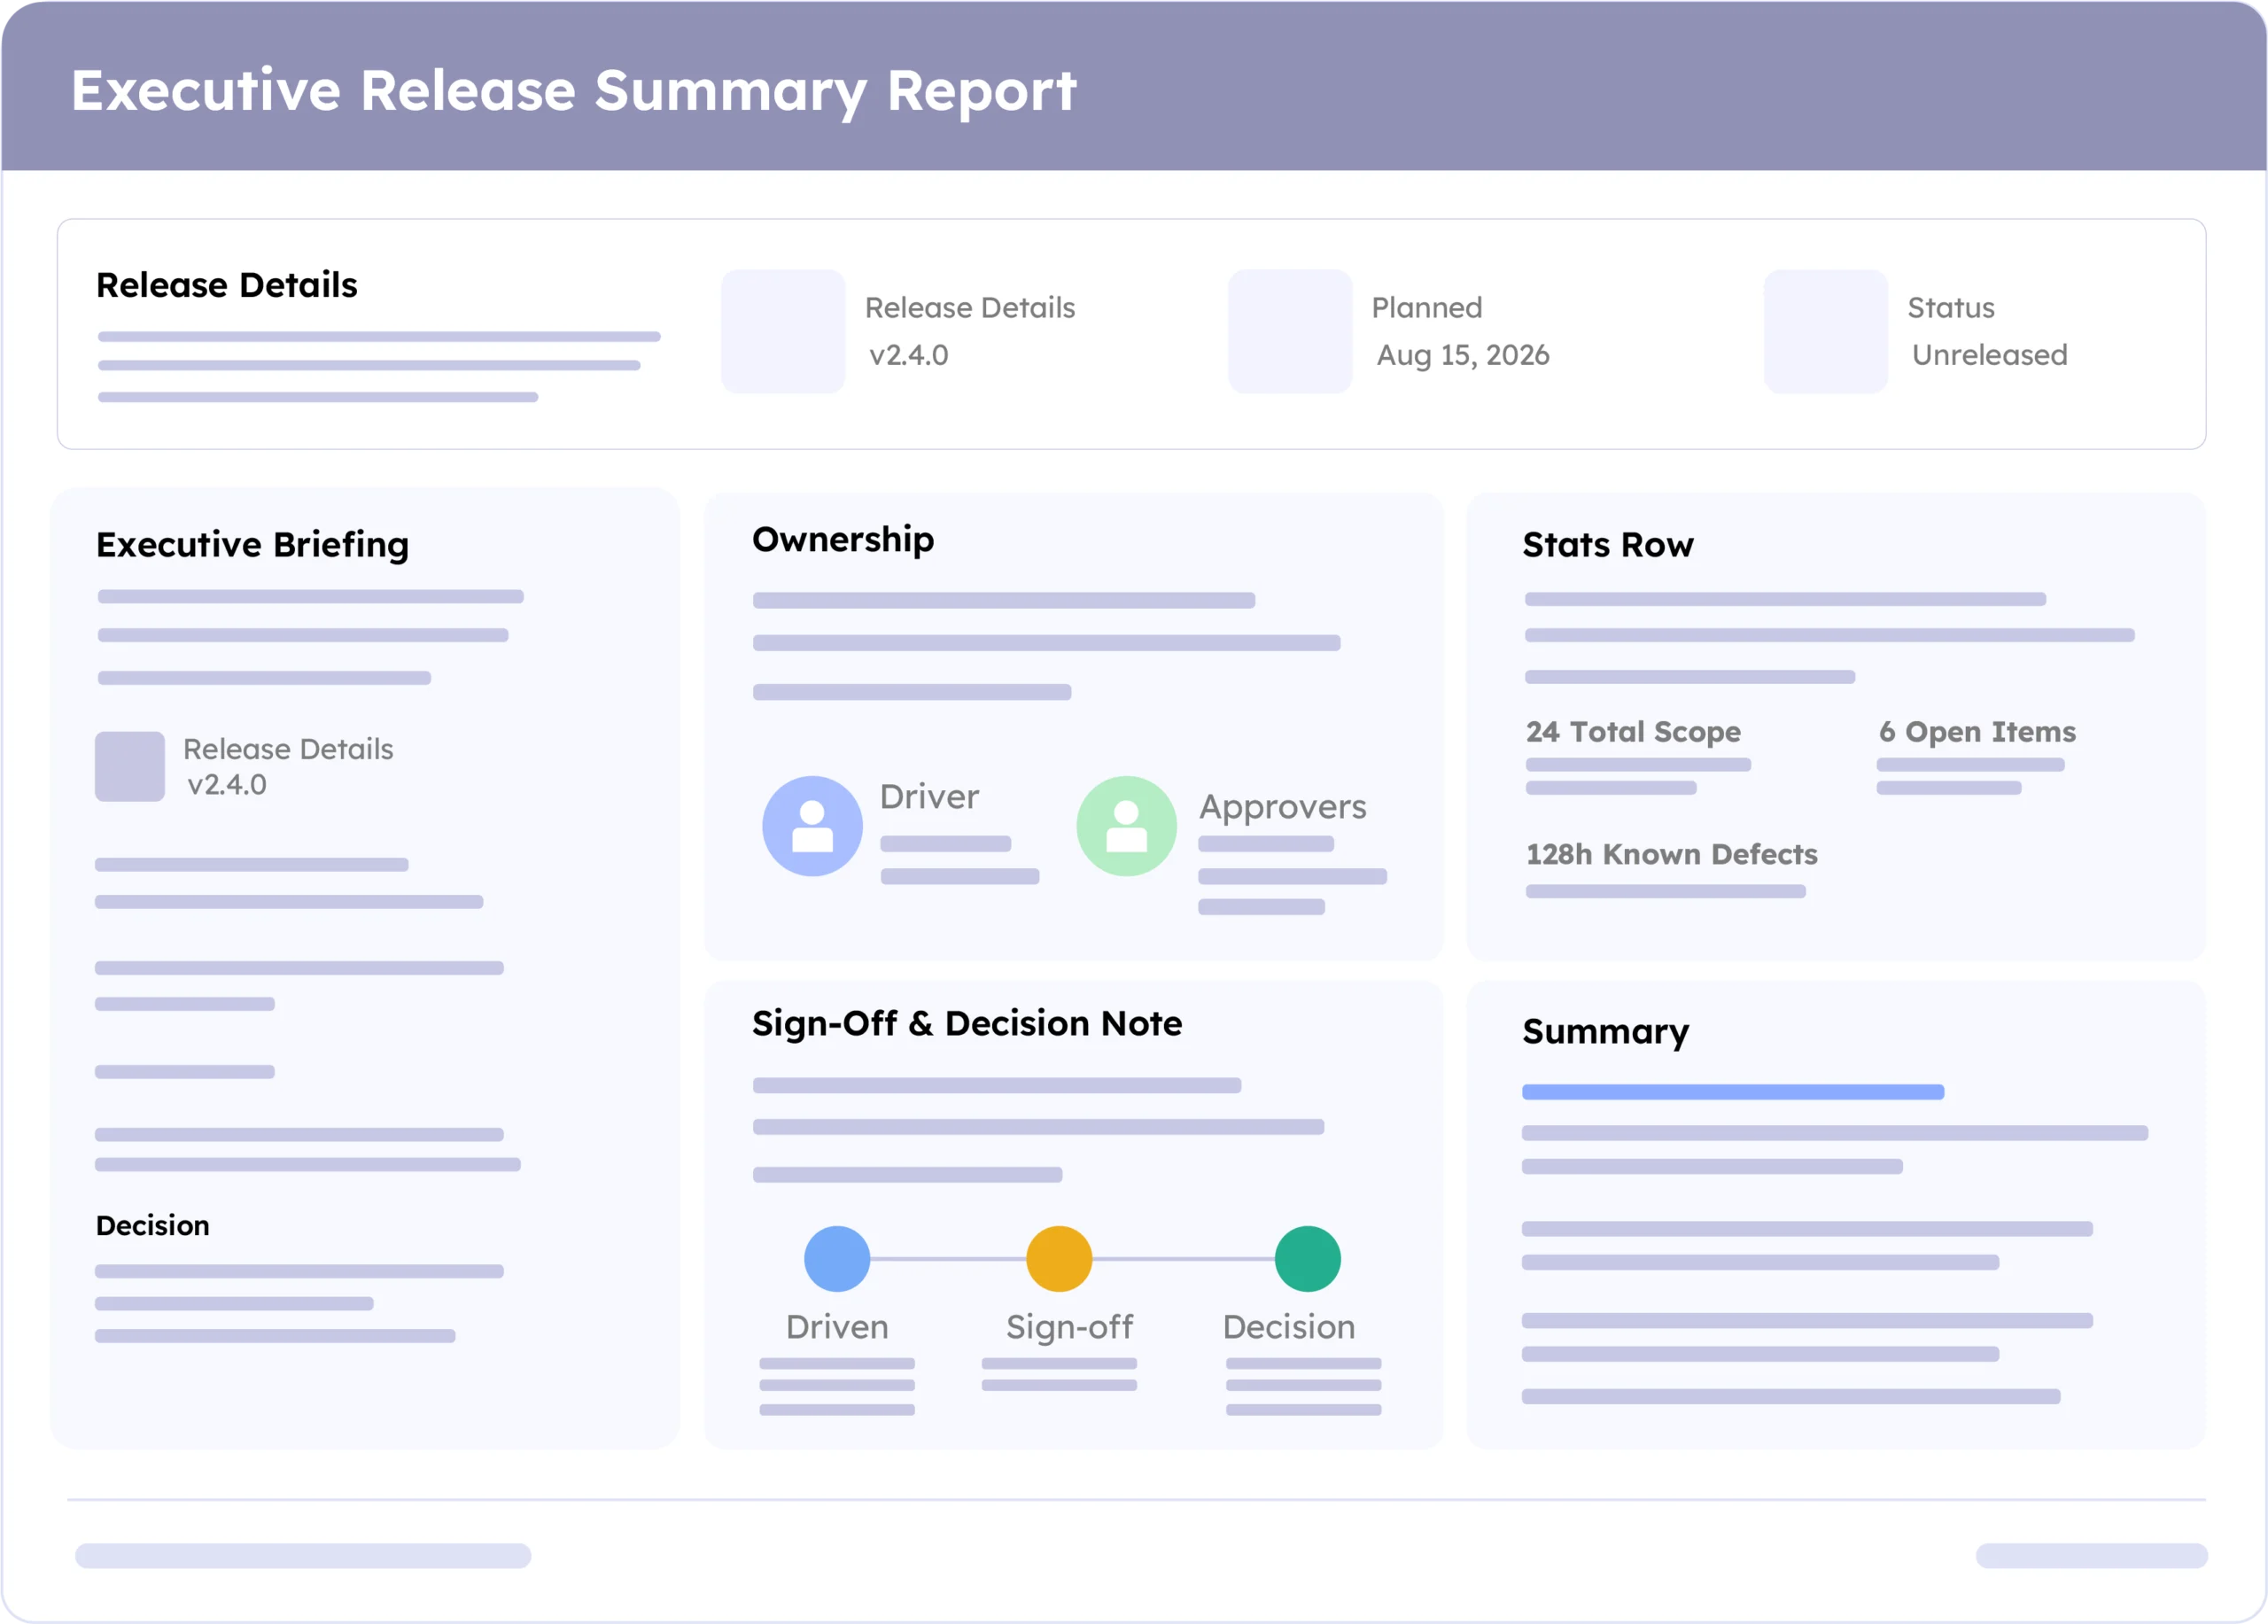Click the Driven step label
The image size is (2268, 1624).
click(x=837, y=1327)
